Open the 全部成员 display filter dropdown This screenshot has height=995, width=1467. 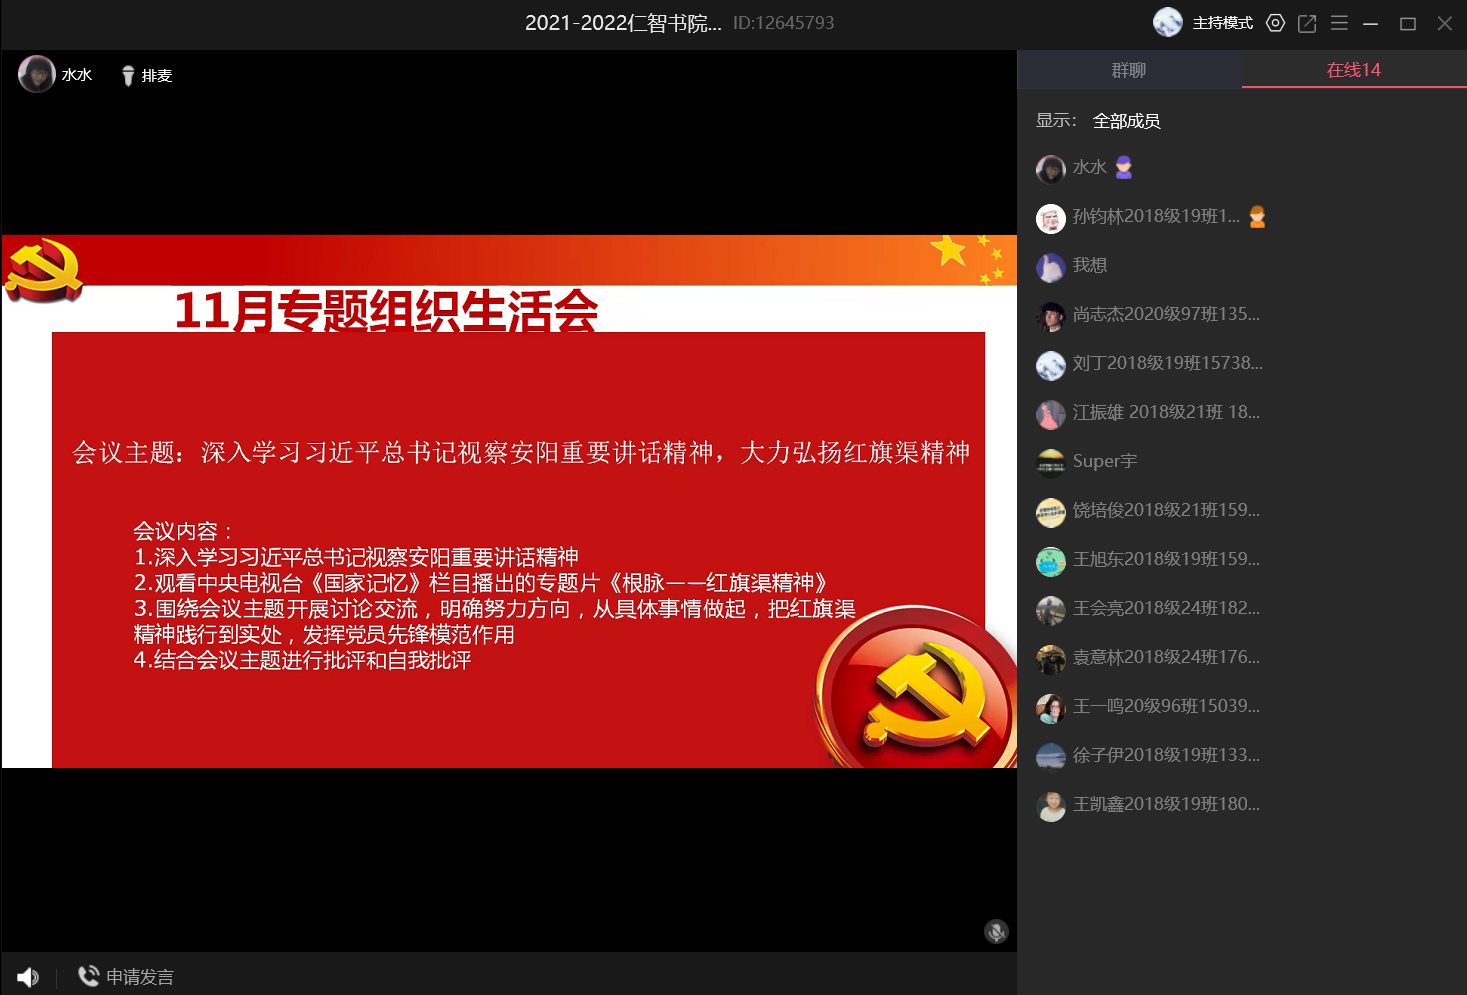click(x=1126, y=121)
